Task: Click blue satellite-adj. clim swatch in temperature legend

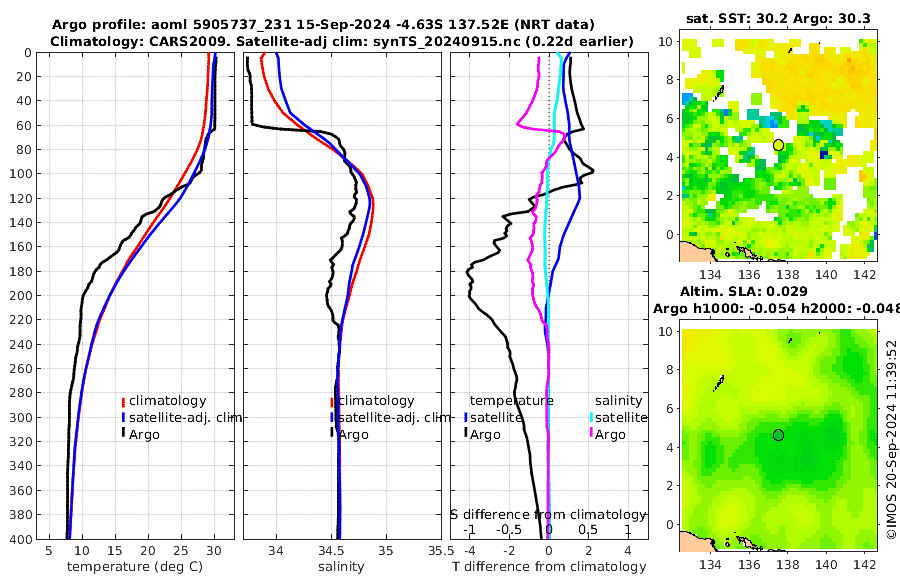Action: pyautogui.click(x=123, y=417)
